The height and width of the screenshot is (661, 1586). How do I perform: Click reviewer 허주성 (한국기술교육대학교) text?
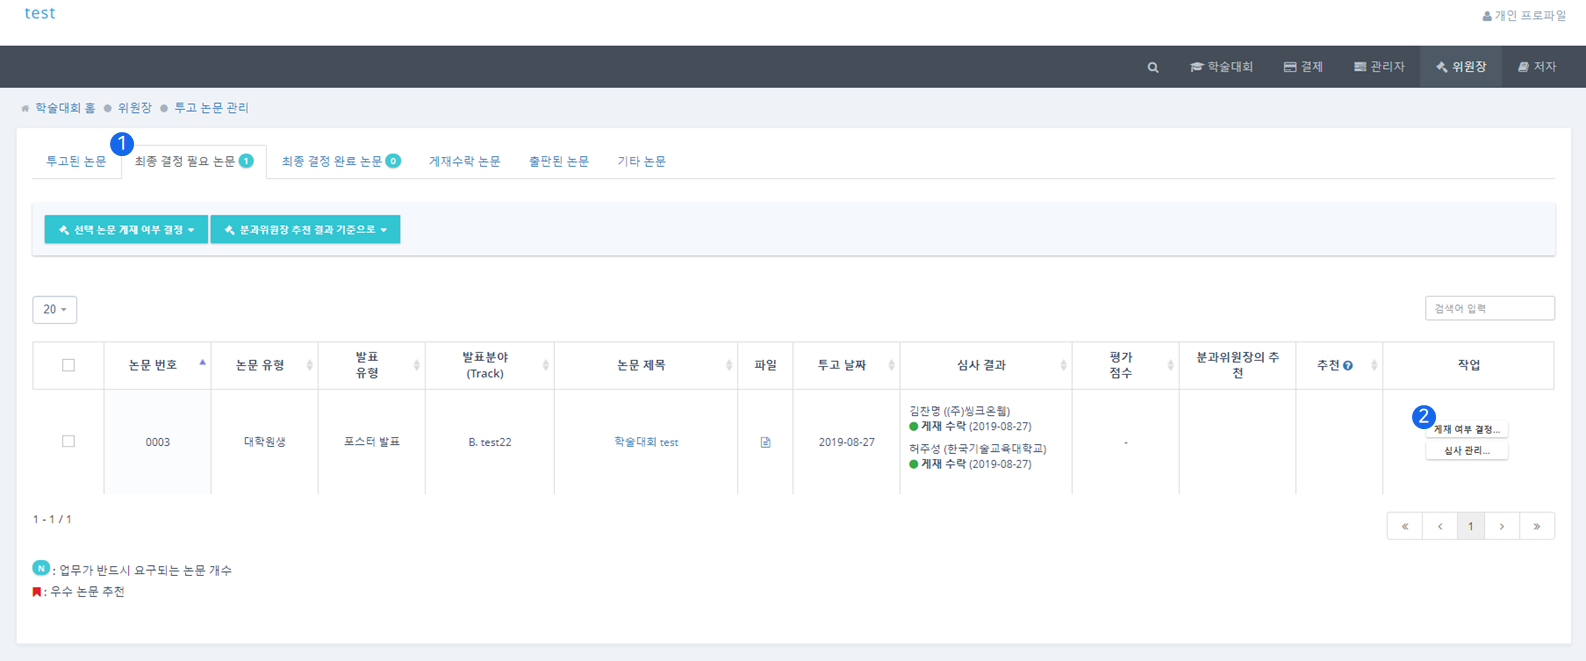(x=978, y=449)
